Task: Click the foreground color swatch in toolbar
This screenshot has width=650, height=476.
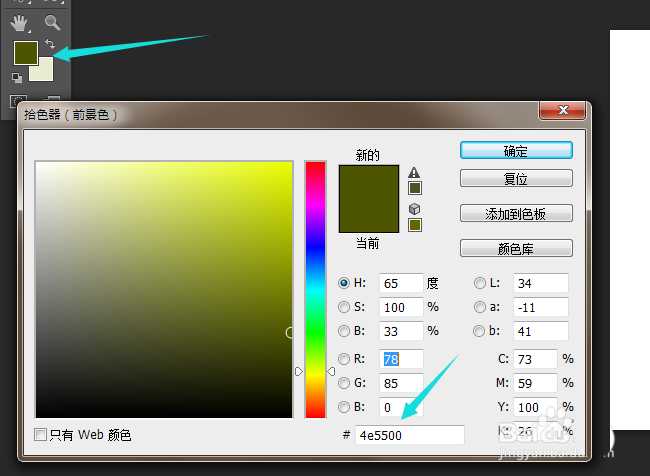Action: (26, 53)
